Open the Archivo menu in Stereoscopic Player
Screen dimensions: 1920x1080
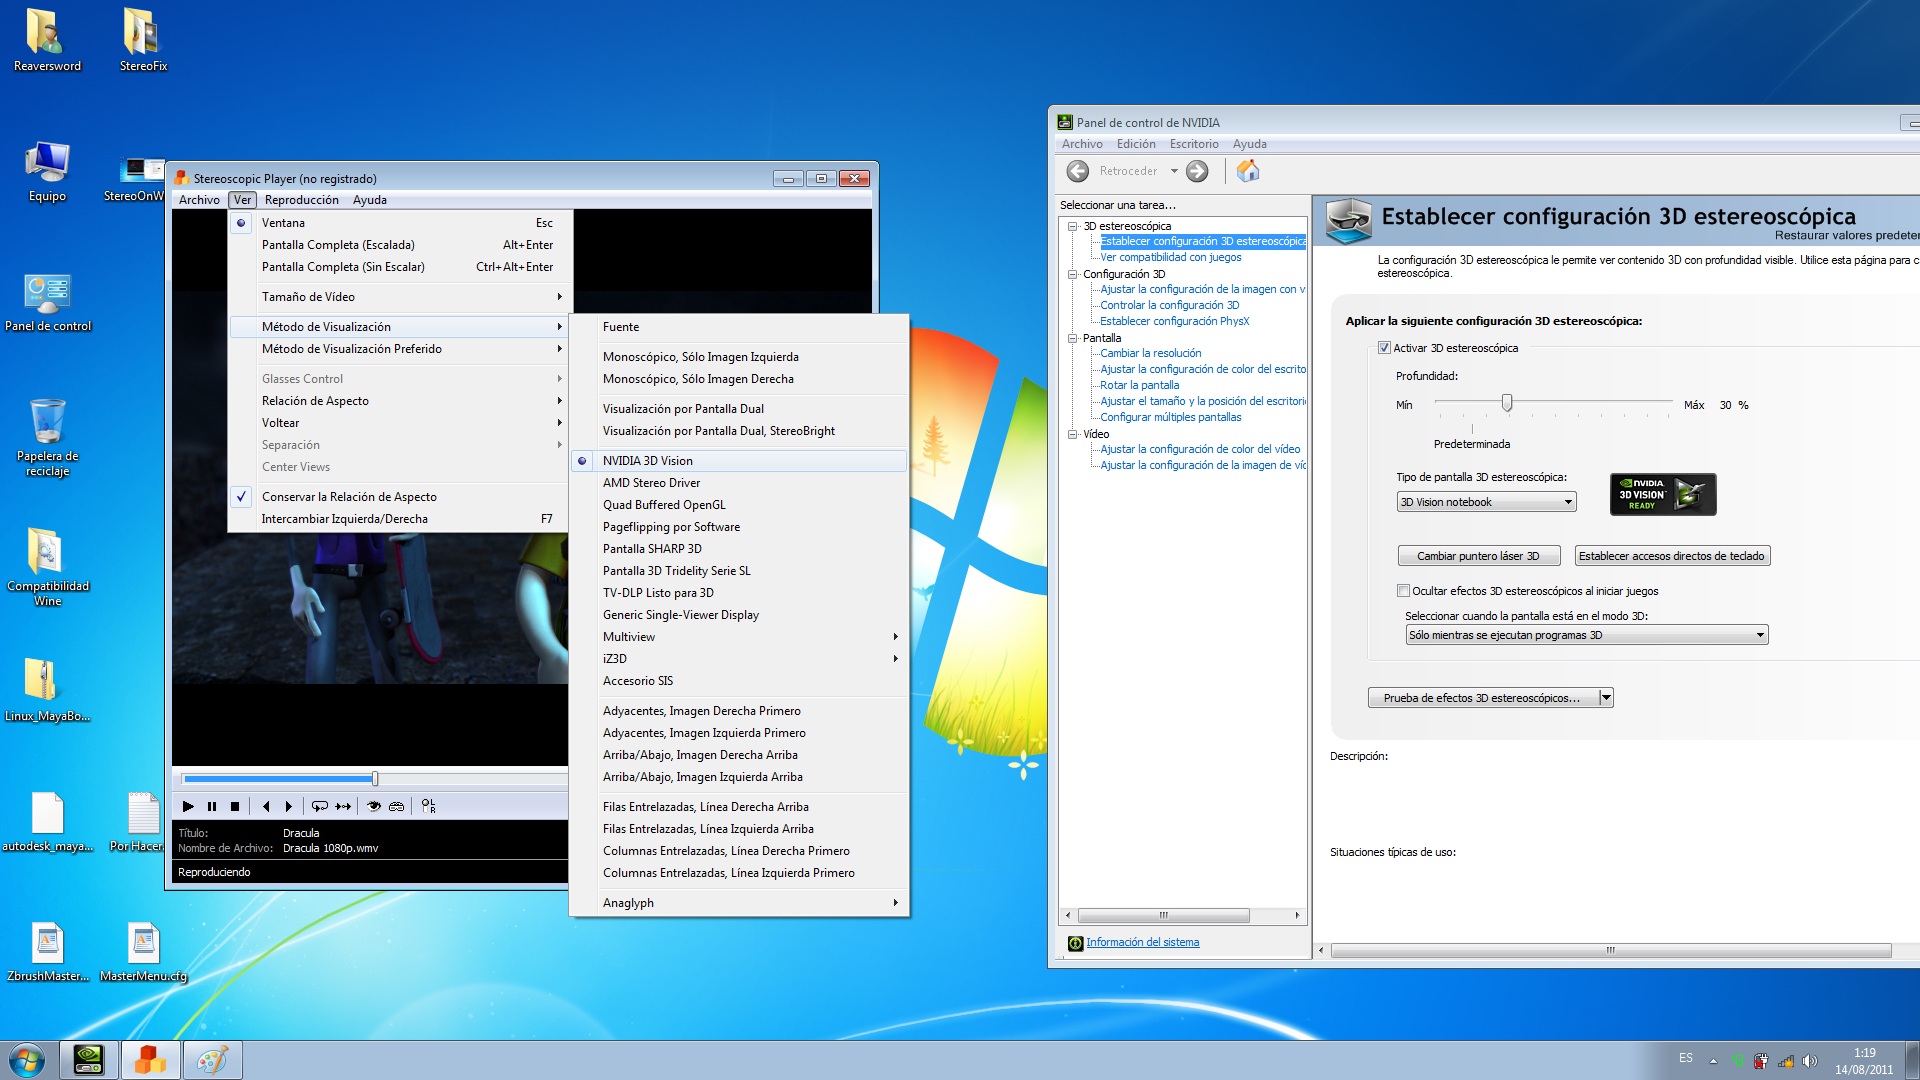click(x=199, y=200)
